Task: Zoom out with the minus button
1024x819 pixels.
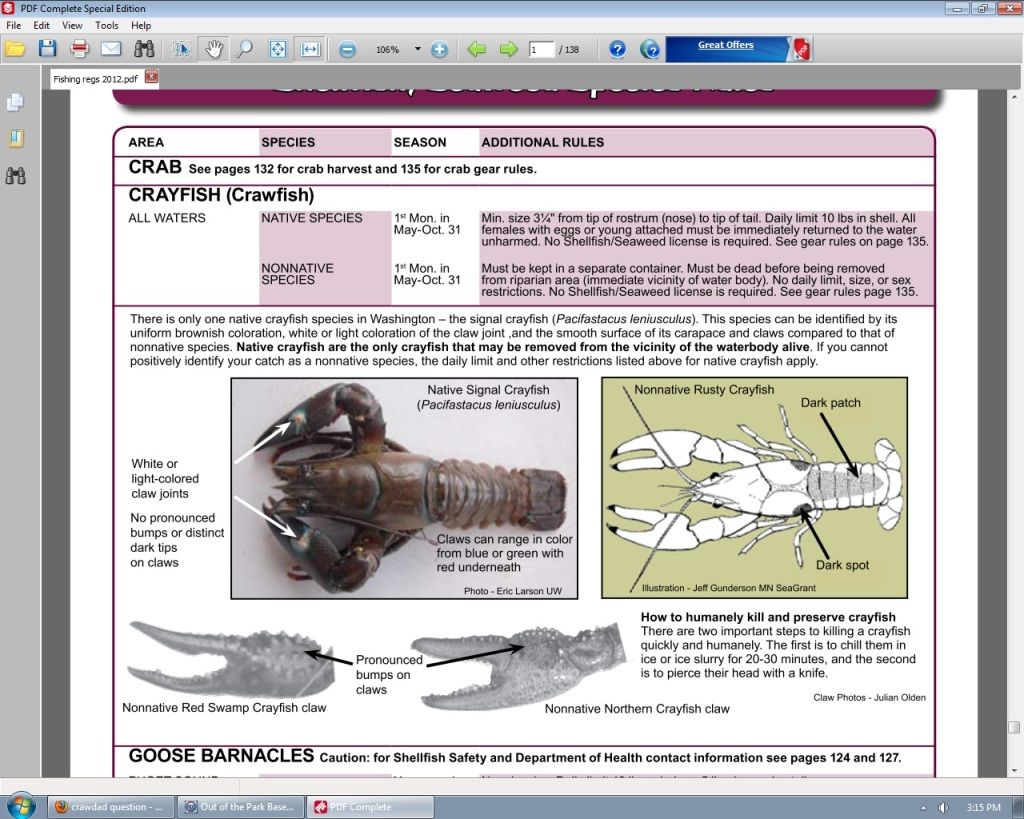Action: 348,50
